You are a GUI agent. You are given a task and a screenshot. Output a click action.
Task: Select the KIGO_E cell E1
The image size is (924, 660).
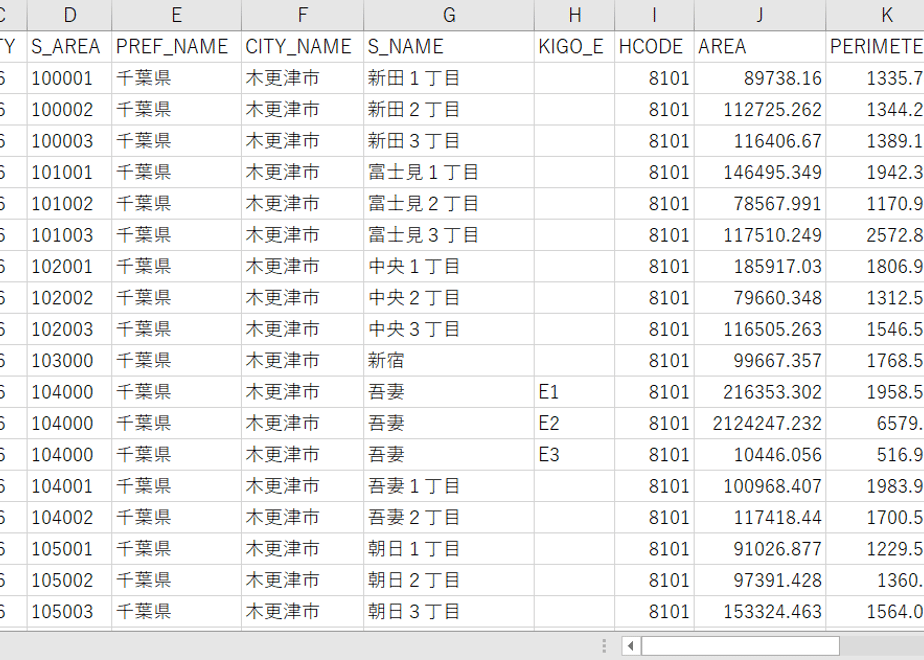click(575, 392)
